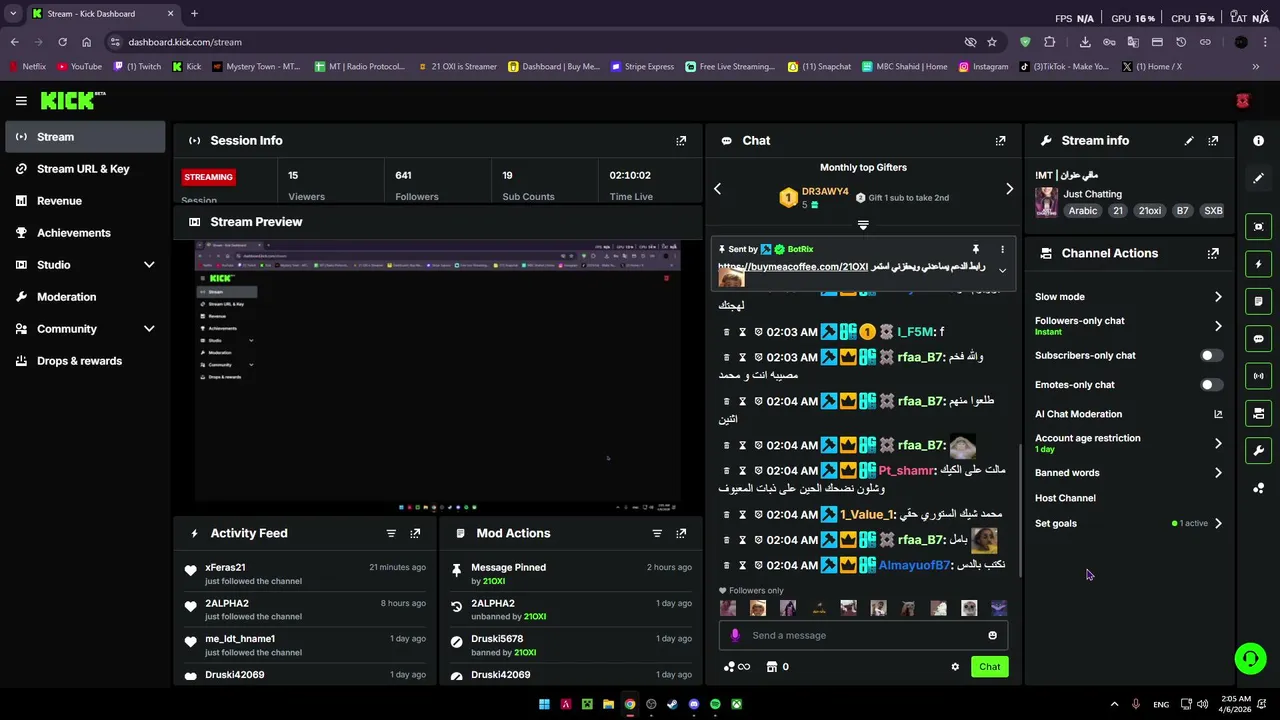Click the info icon in right sidebar

tap(1259, 141)
